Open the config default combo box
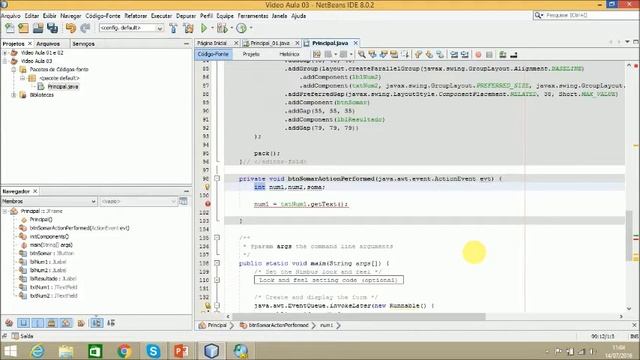Image resolution: width=640 pixels, height=360 pixels. tap(131, 28)
